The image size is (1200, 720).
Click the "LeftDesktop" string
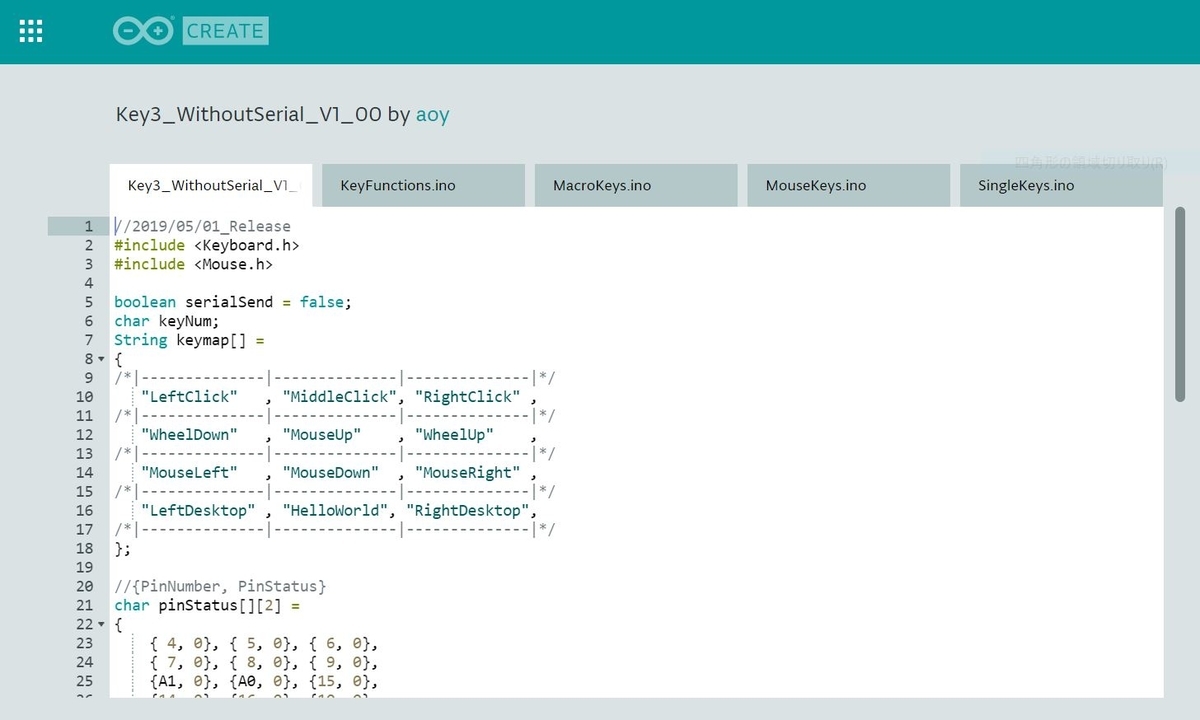(x=198, y=511)
